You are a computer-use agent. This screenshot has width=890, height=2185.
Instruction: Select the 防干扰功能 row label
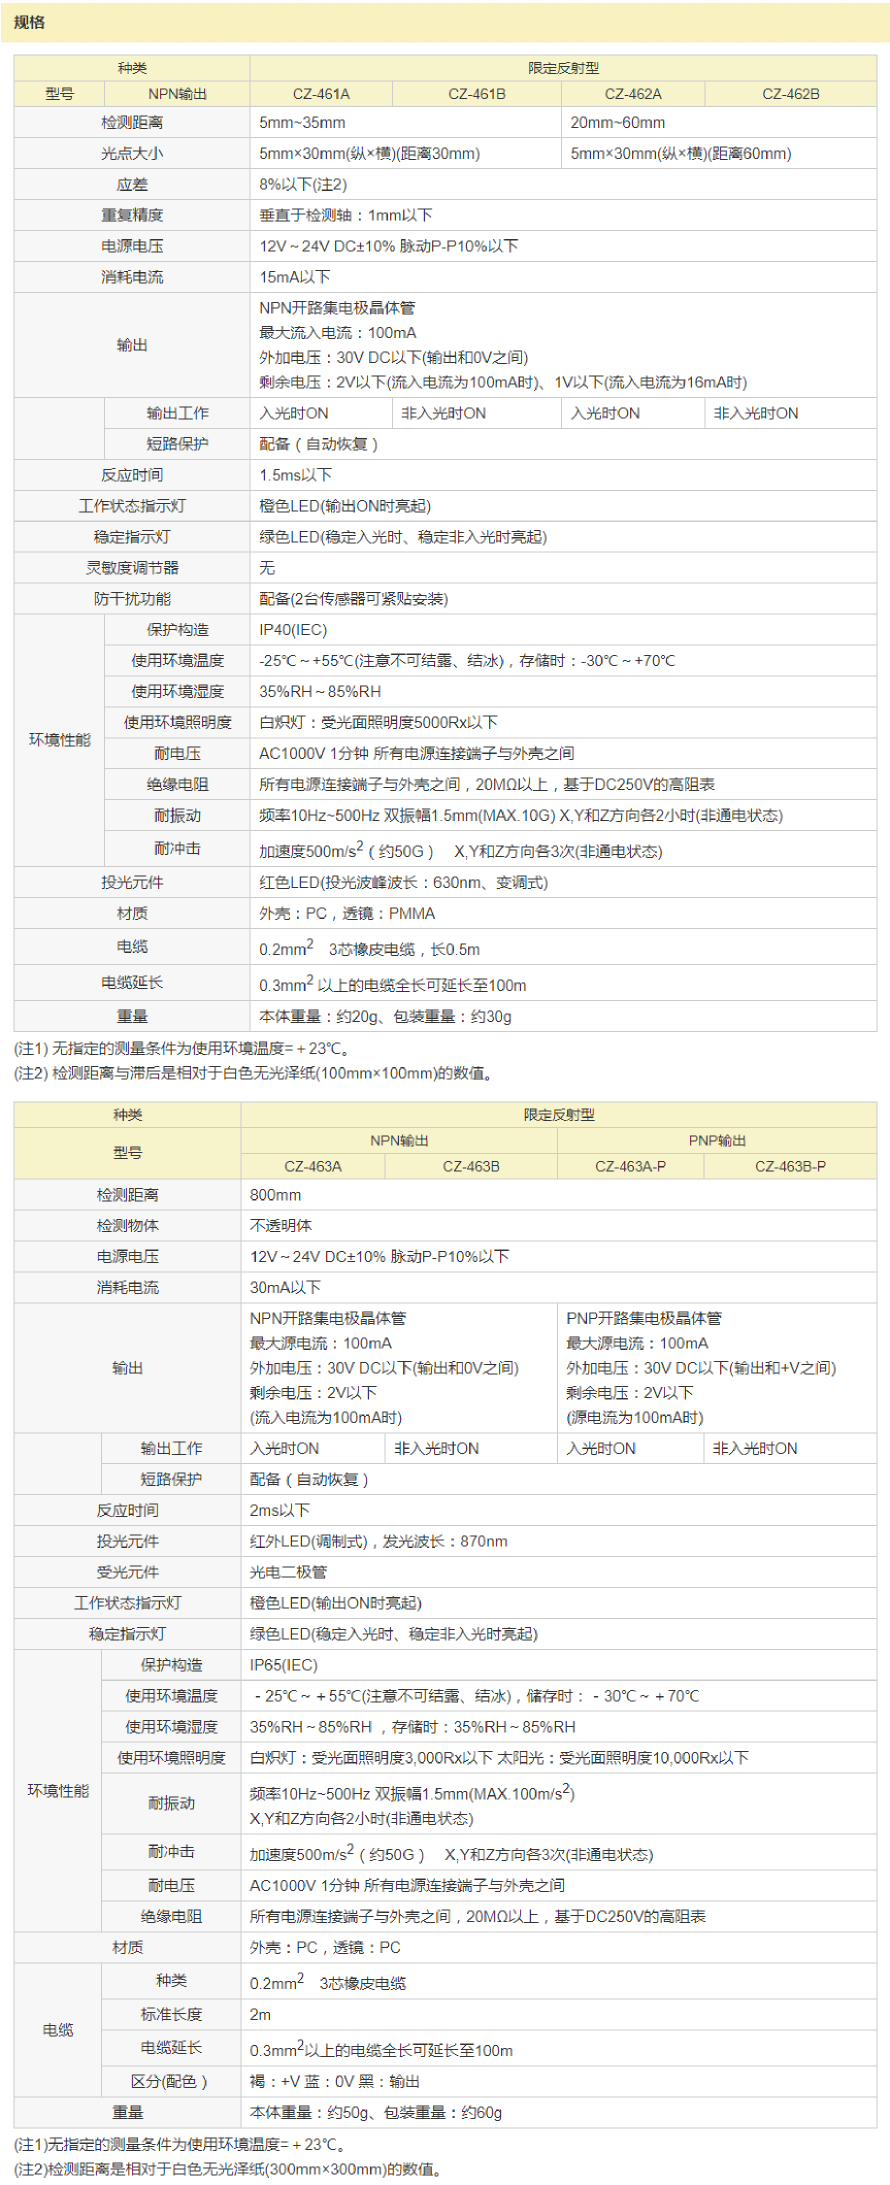[x=131, y=599]
